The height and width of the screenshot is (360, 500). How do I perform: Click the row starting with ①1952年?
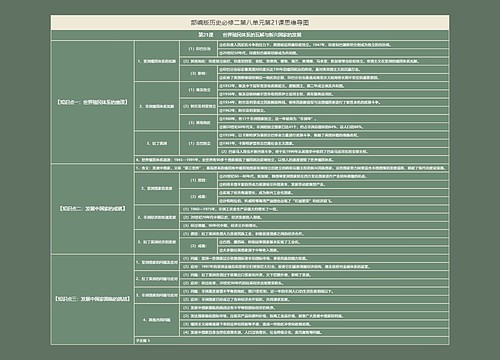333,86
